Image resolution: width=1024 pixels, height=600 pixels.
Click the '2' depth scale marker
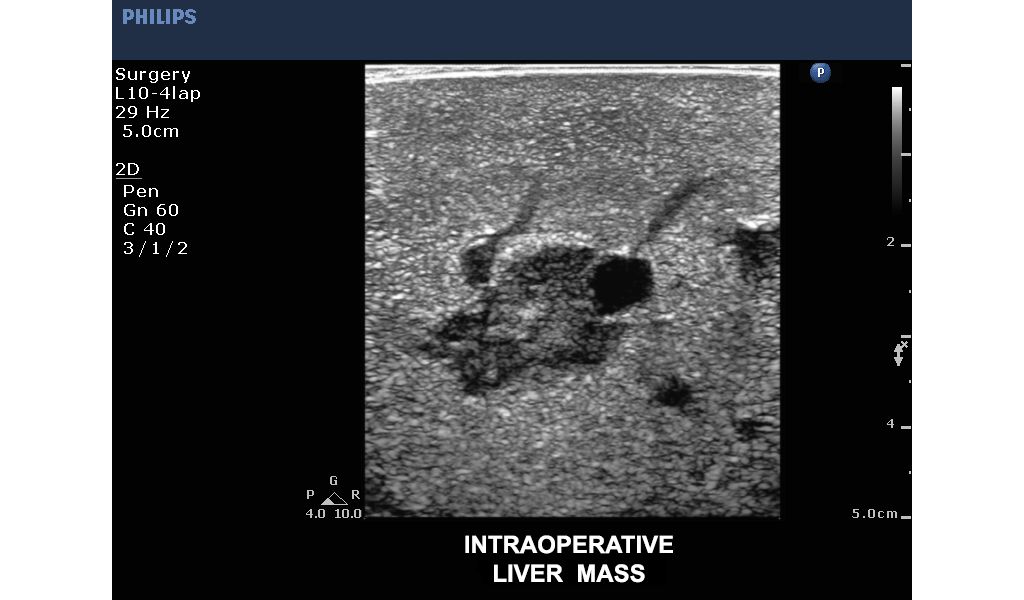(890, 242)
